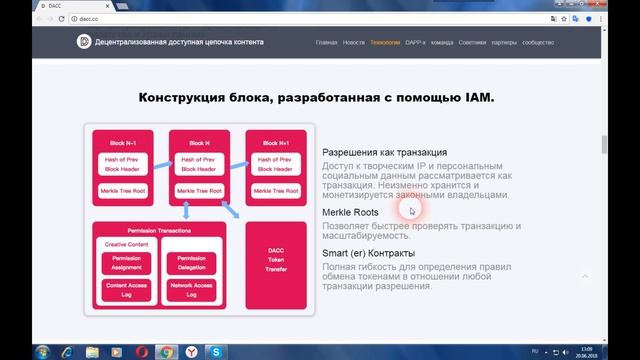Open Skype from the taskbar
The width and height of the screenshot is (640, 360).
tap(216, 352)
